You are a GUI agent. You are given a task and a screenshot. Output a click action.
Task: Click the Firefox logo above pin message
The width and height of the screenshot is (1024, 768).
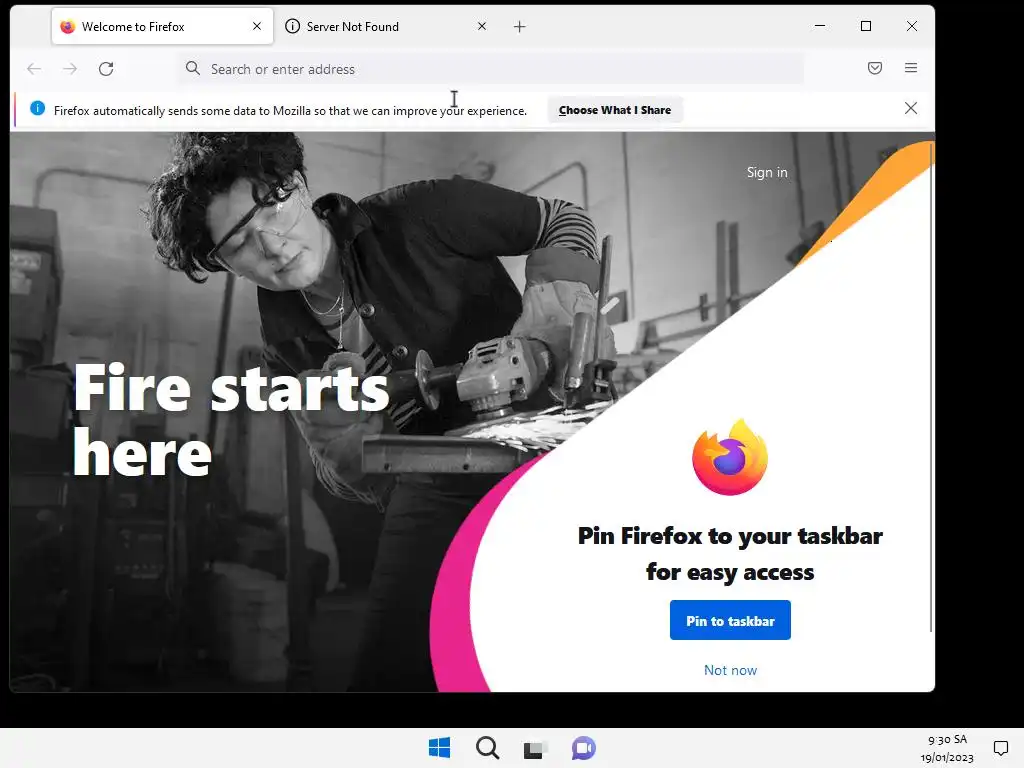pyautogui.click(x=730, y=457)
